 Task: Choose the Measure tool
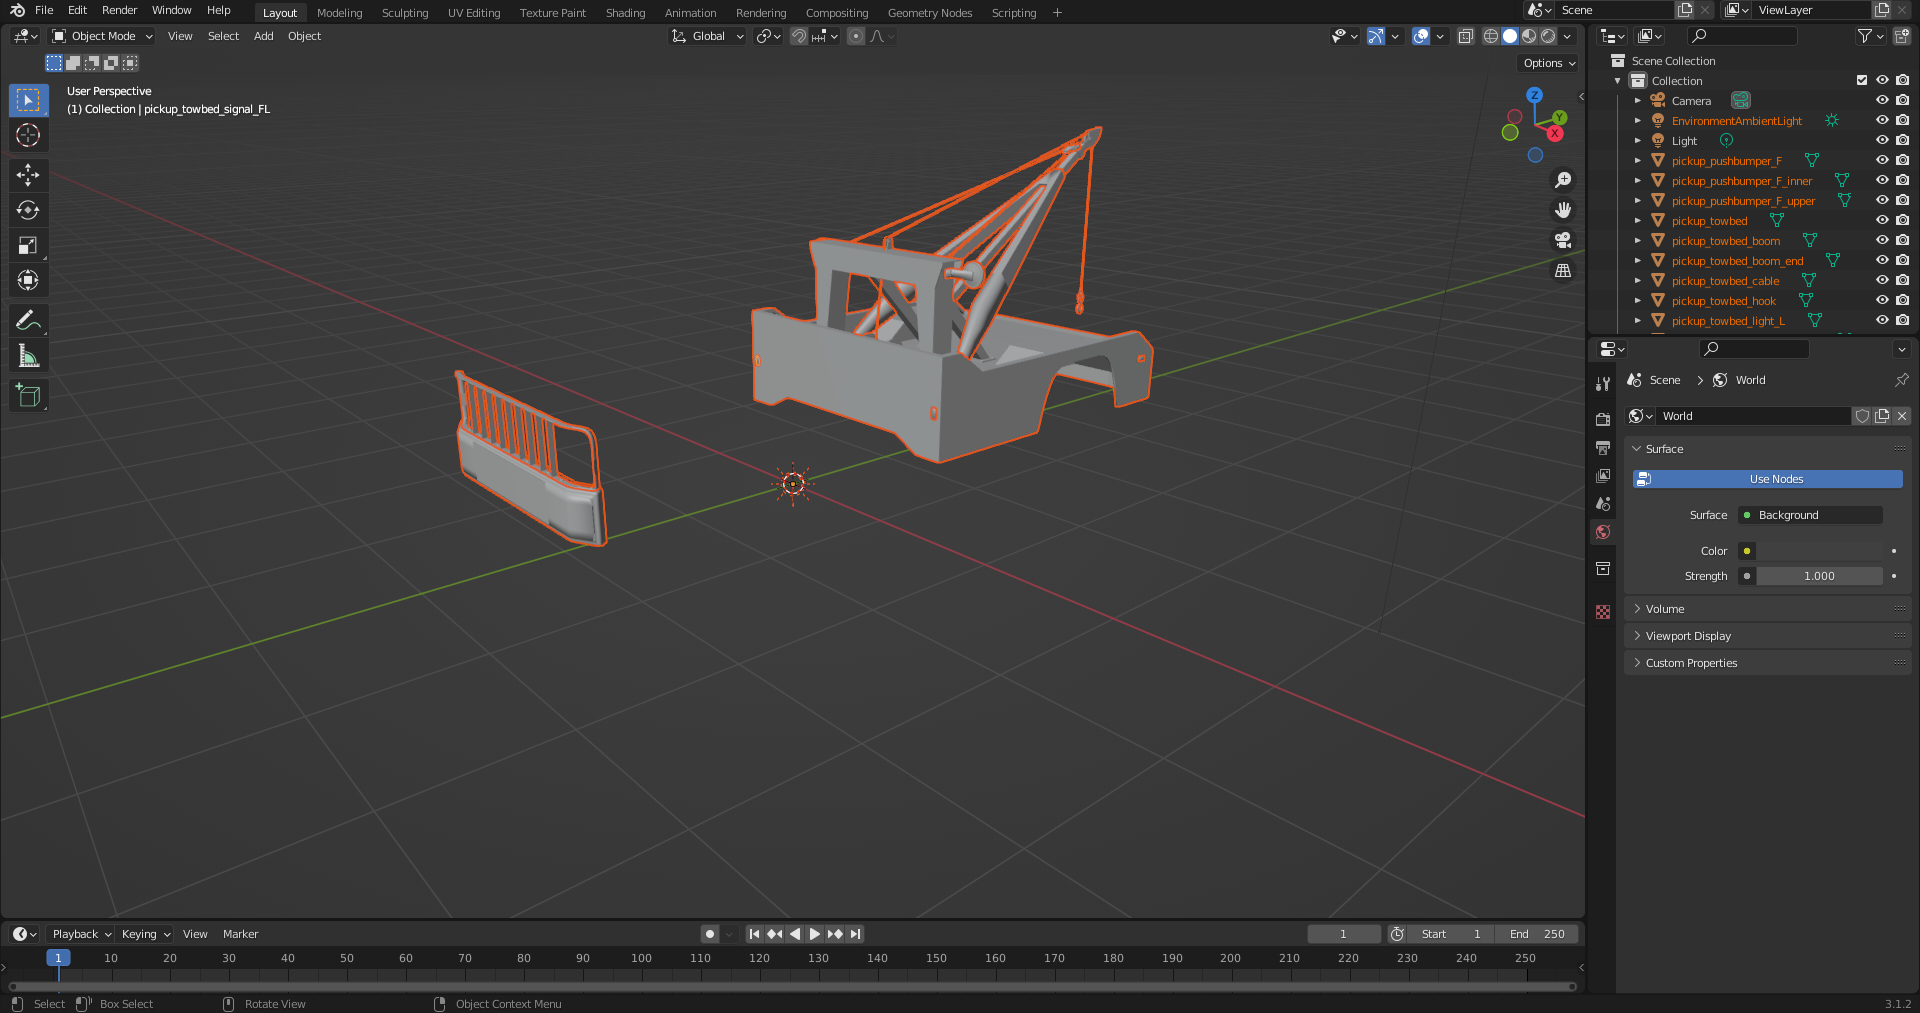[x=28, y=357]
